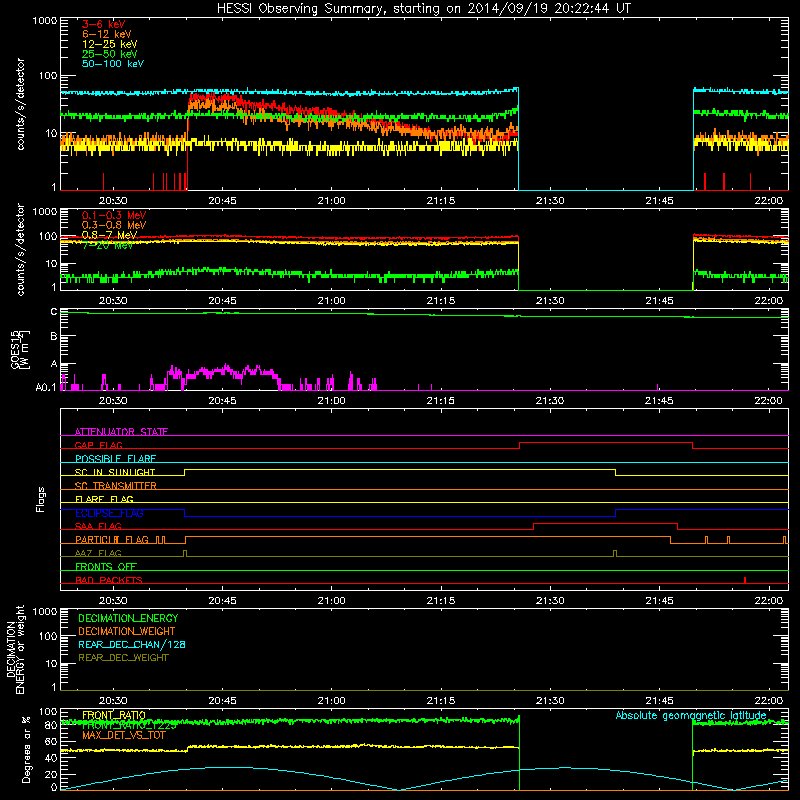Pick the FRONTS_OFF flag label
800x800 pixels.
tap(106, 567)
